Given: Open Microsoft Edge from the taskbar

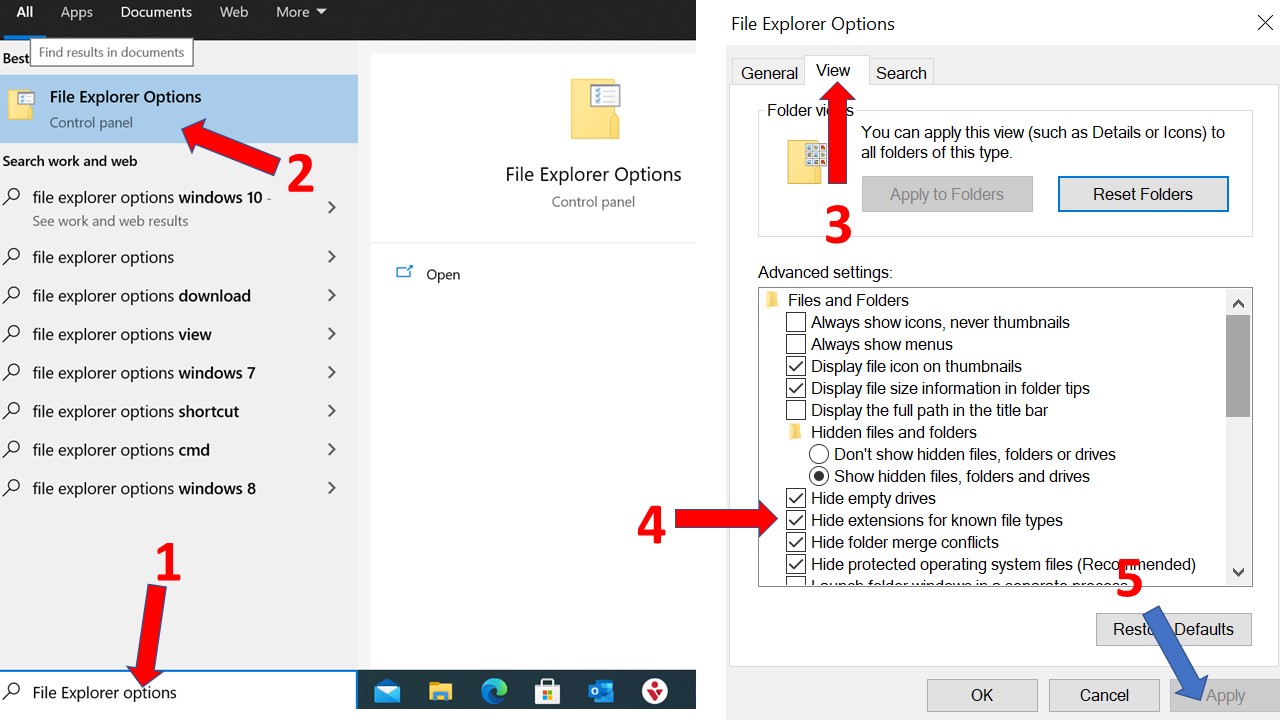Looking at the screenshot, I should coord(494,691).
